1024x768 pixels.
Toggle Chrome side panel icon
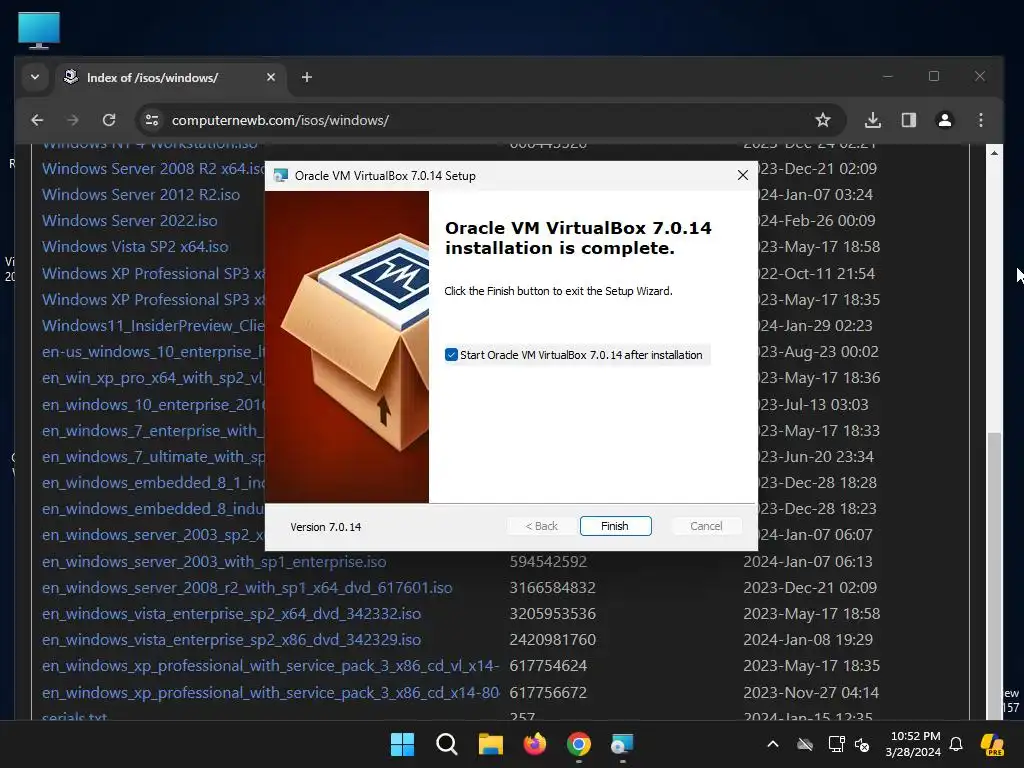908,120
